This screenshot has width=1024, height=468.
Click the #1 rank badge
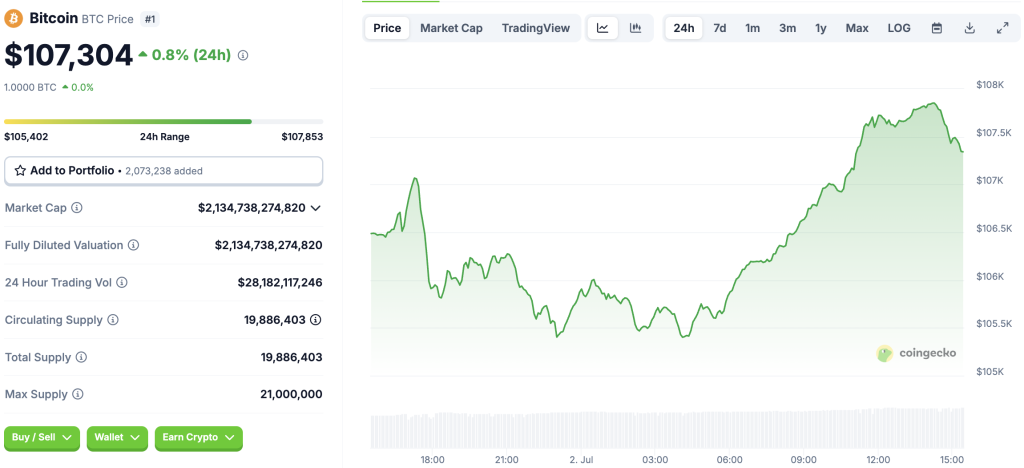tap(150, 19)
